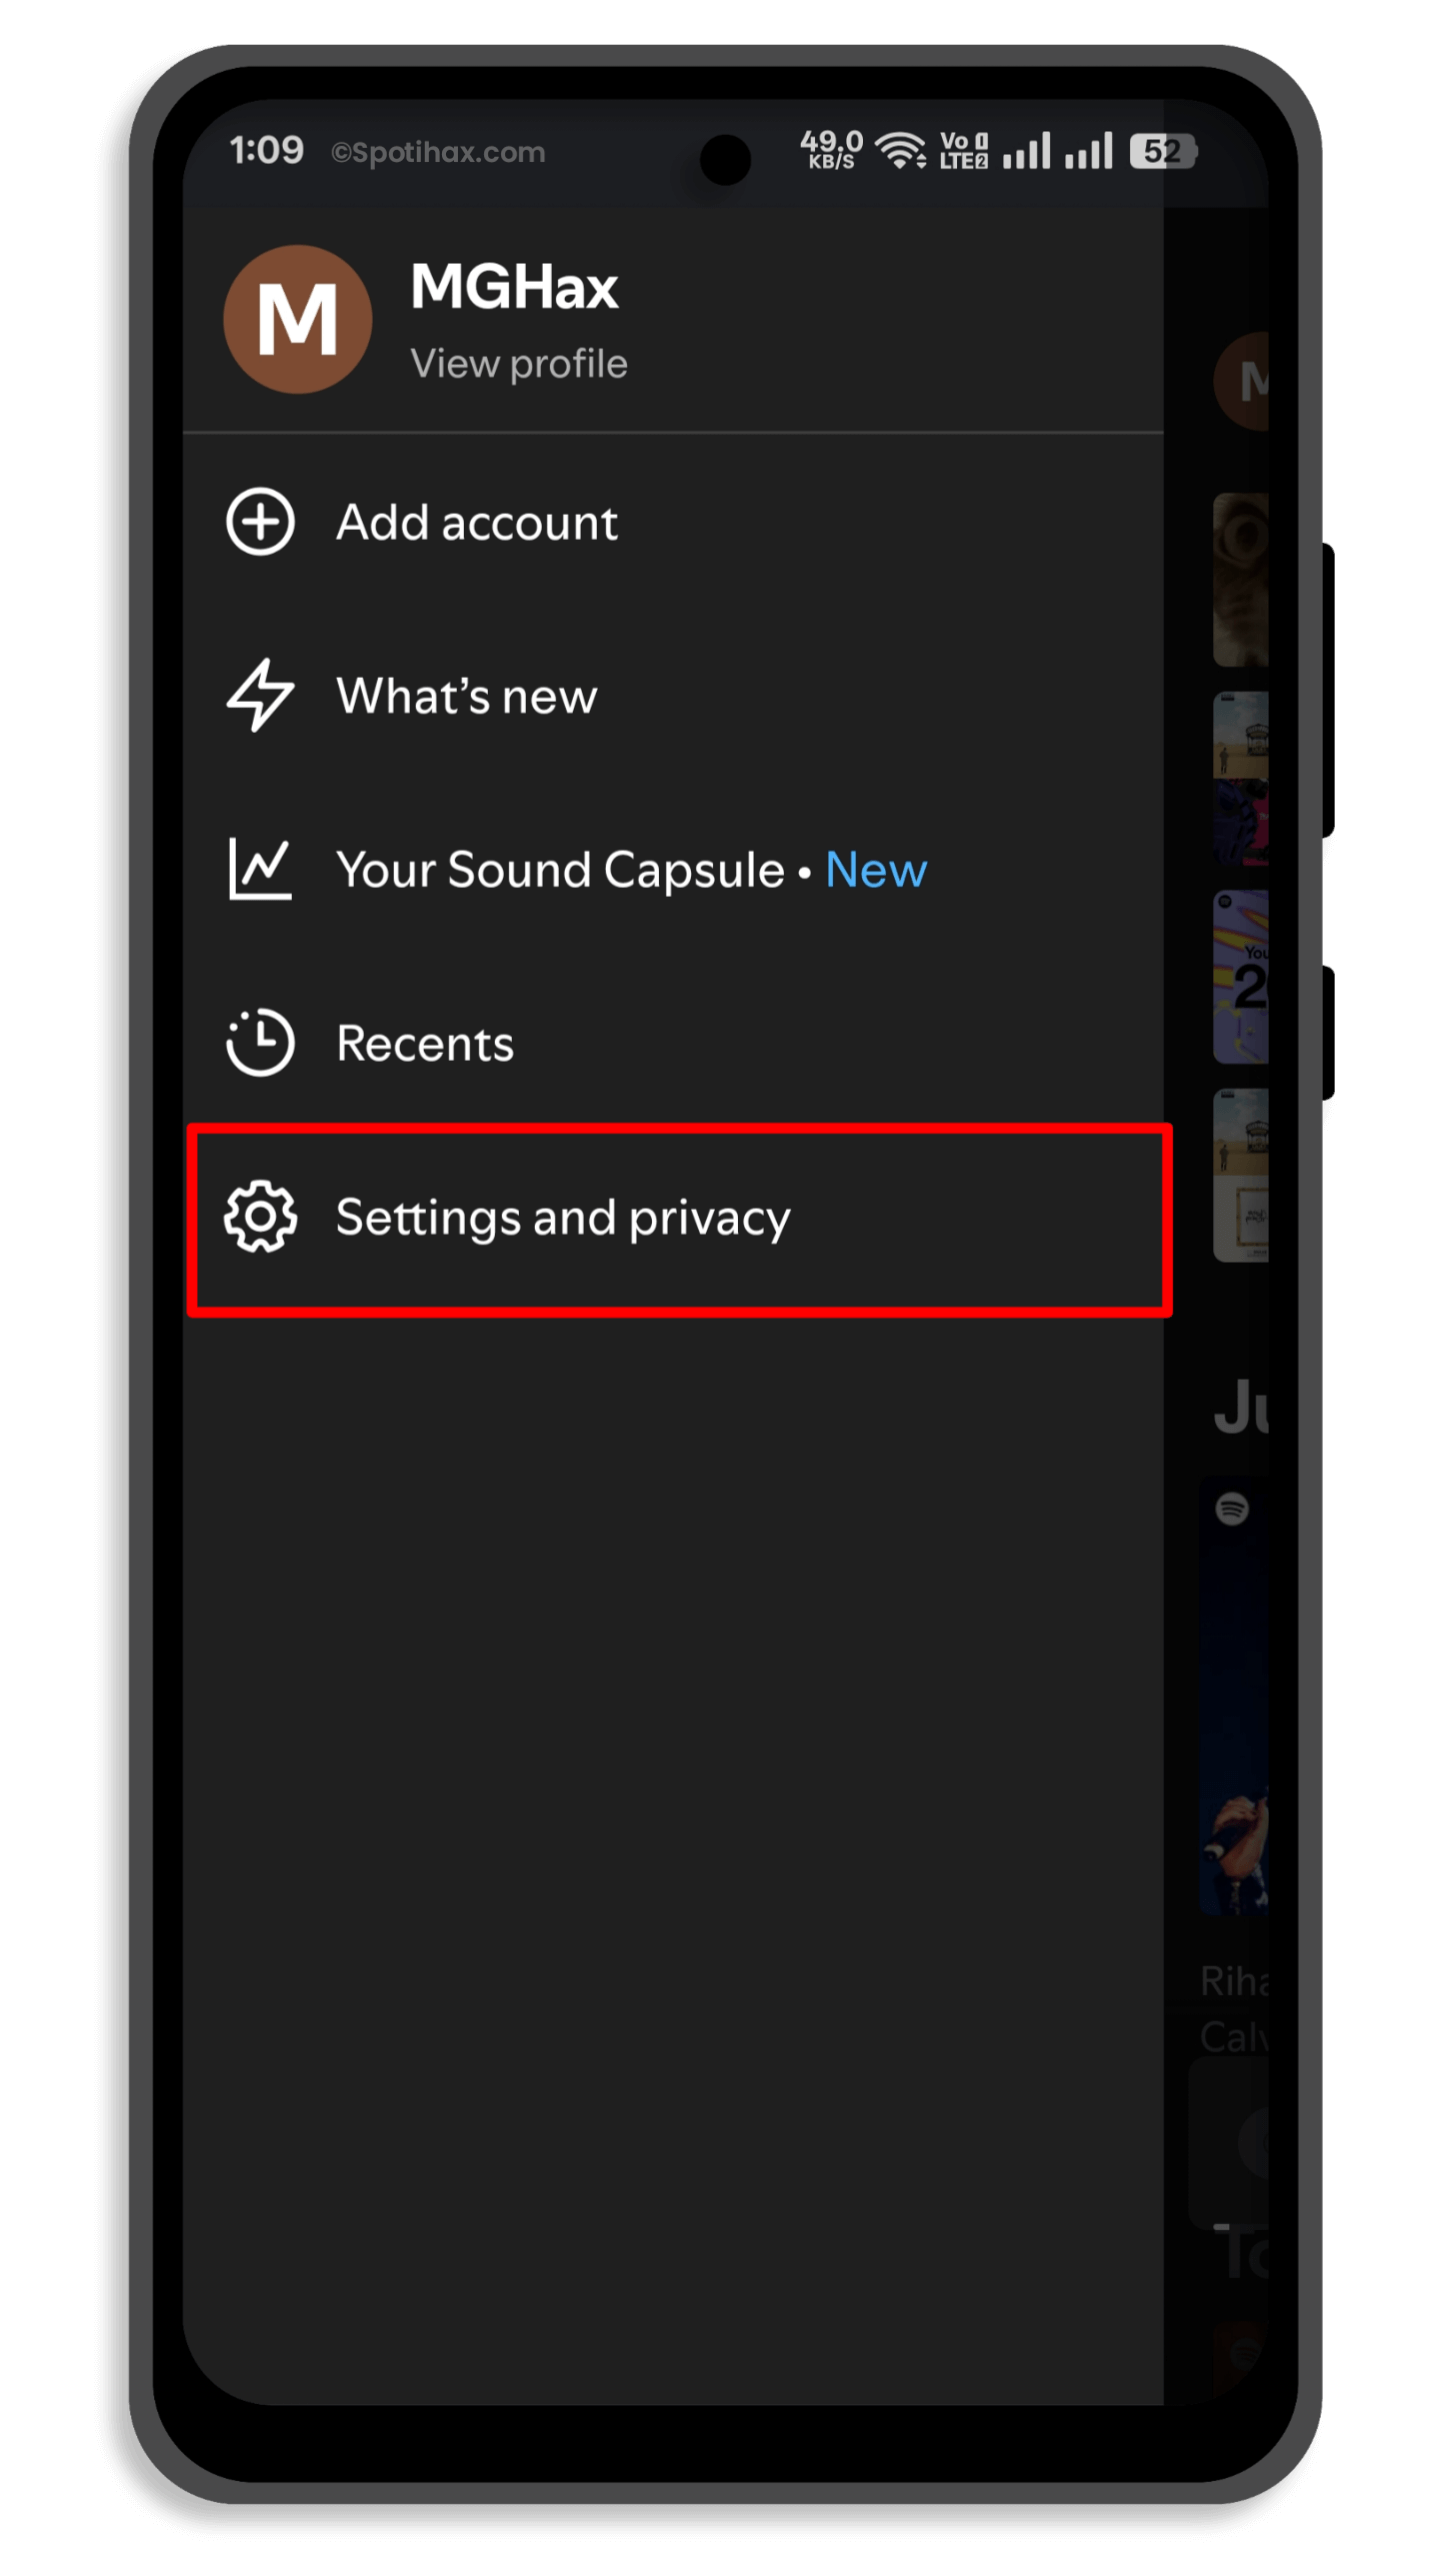
Task: Tap the battery indicator showing 52
Action: (1163, 151)
